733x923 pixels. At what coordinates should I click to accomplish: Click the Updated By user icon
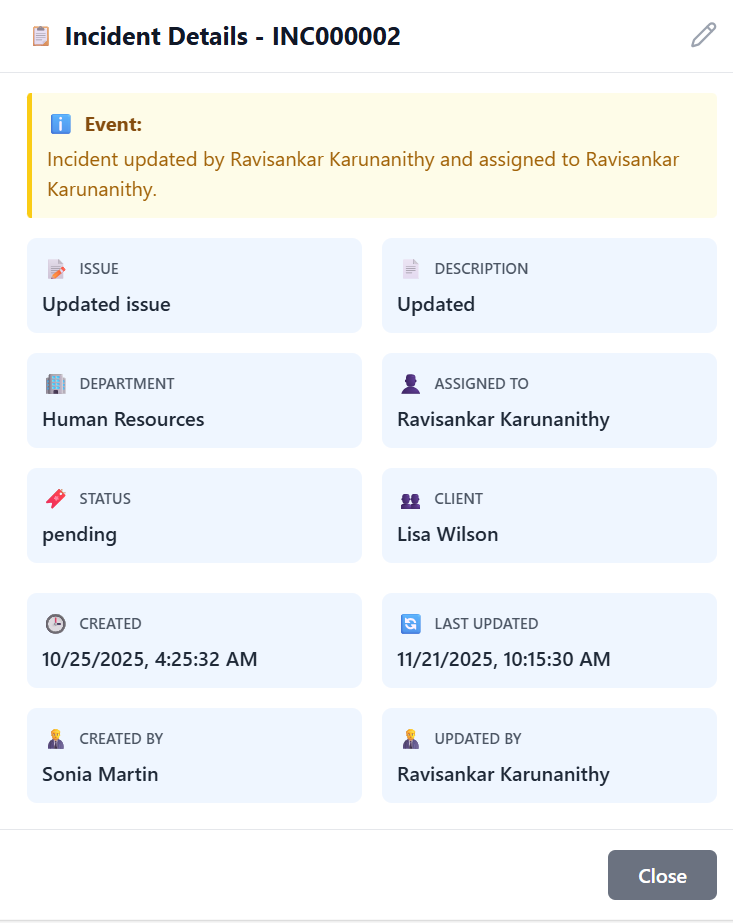411,739
